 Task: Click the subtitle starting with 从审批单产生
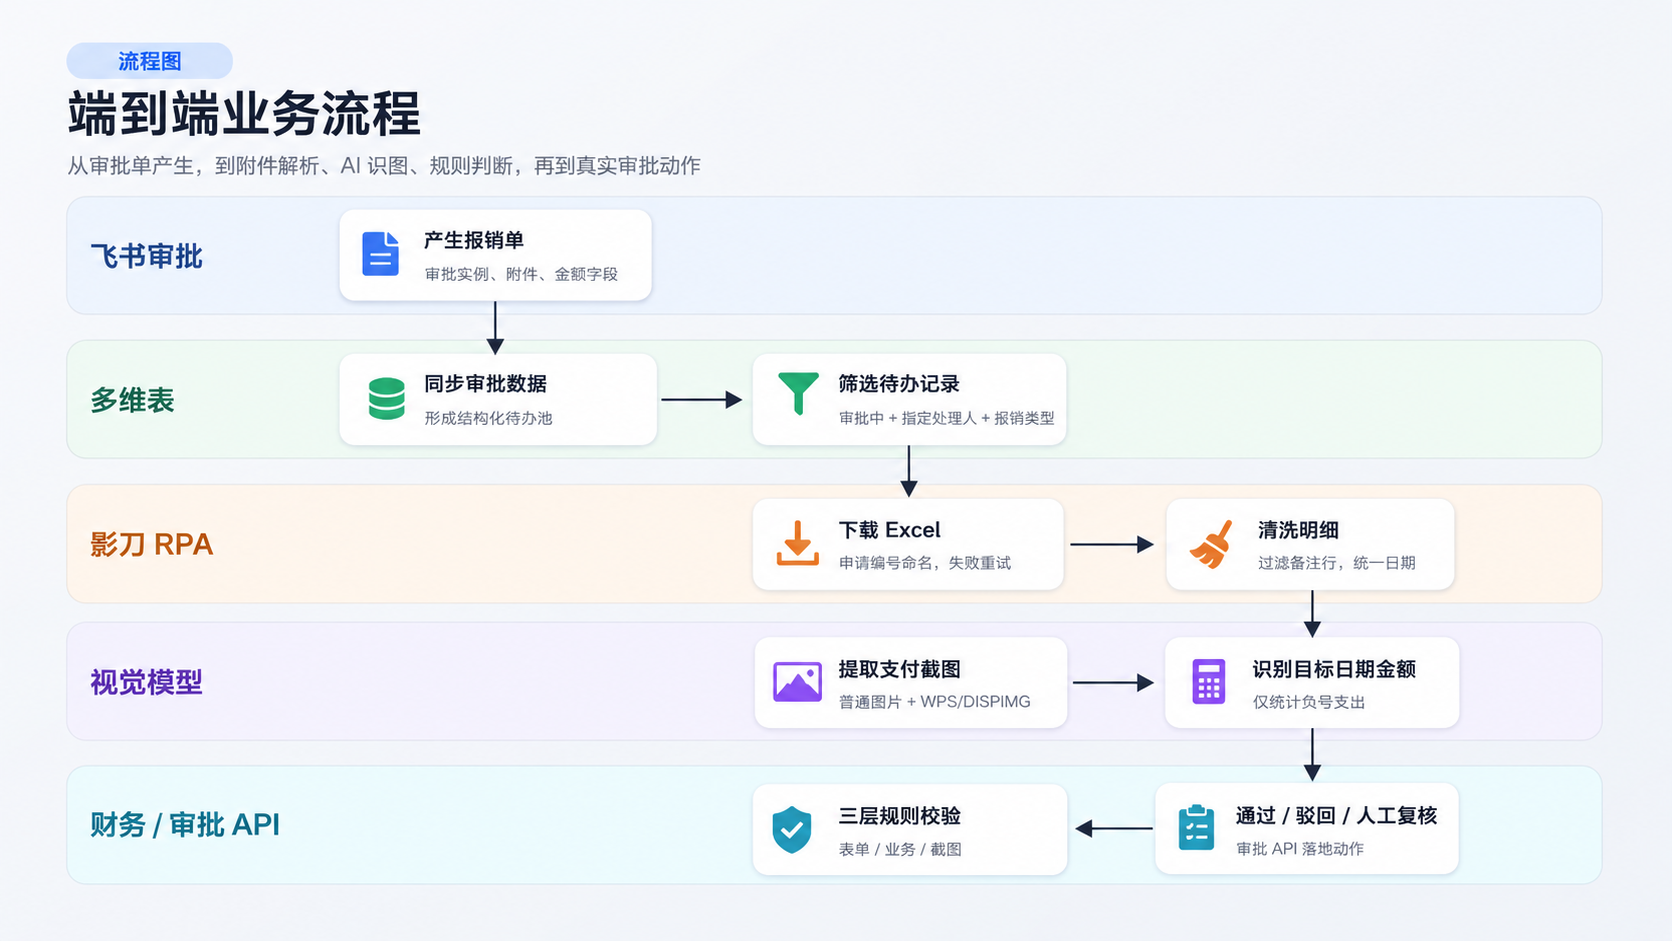tap(384, 166)
